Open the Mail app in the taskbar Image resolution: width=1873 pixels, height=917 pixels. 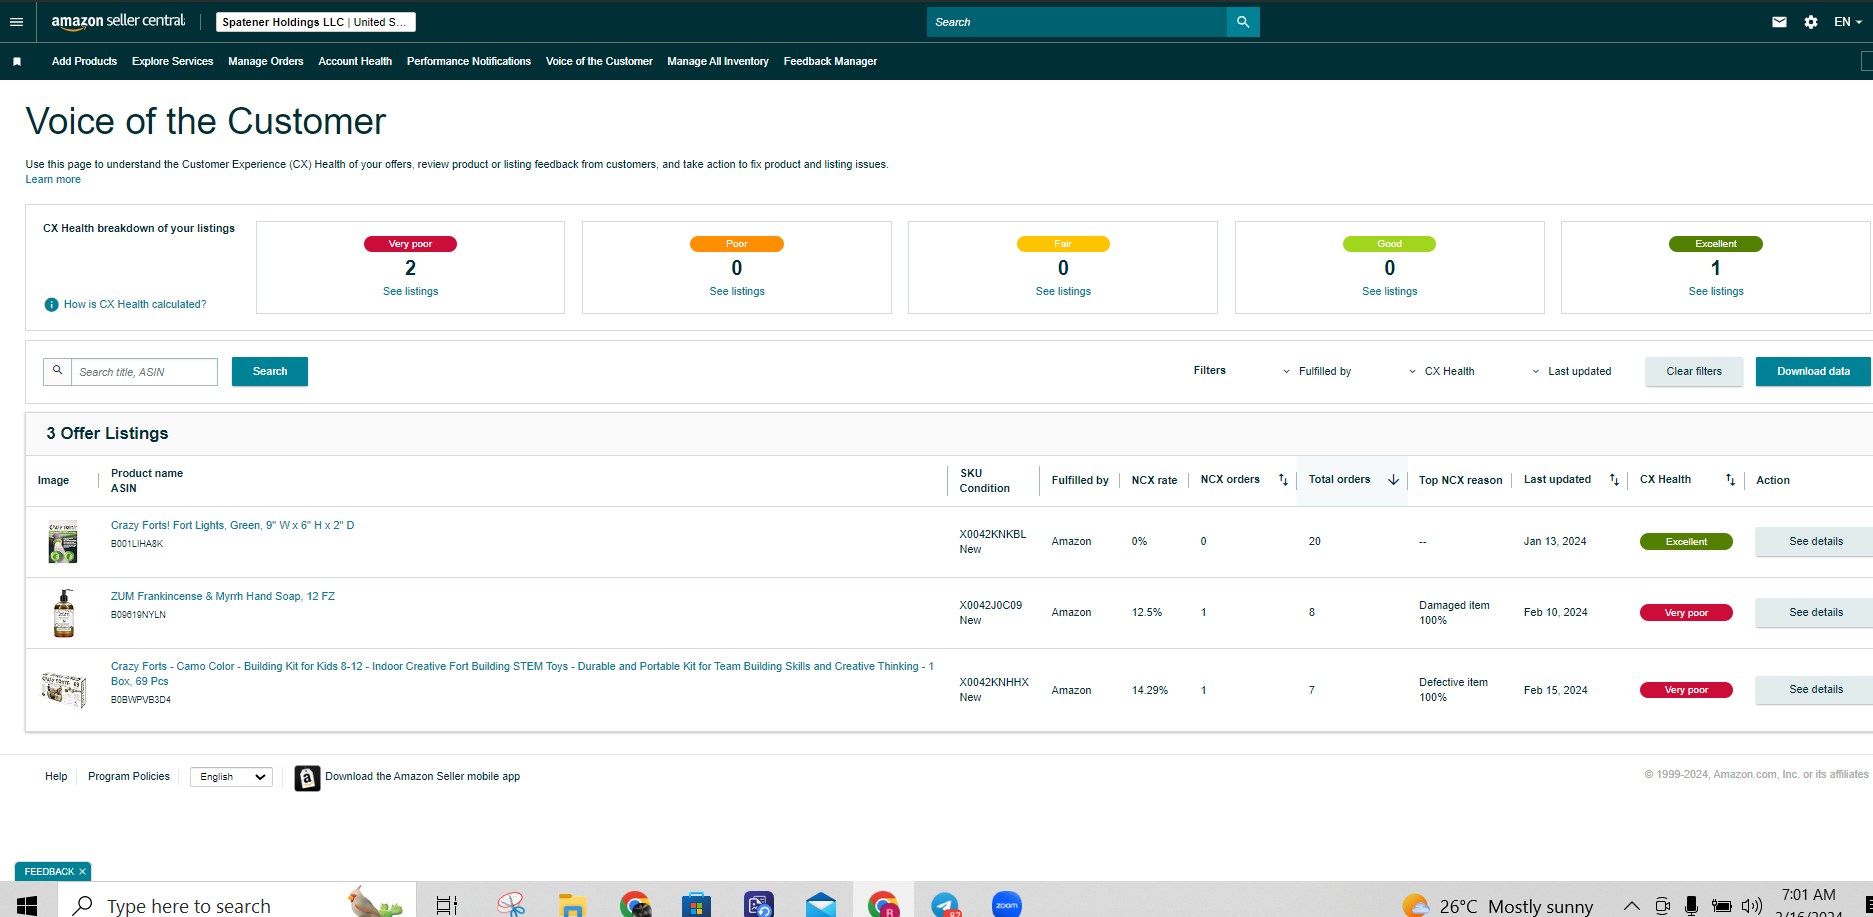click(820, 905)
